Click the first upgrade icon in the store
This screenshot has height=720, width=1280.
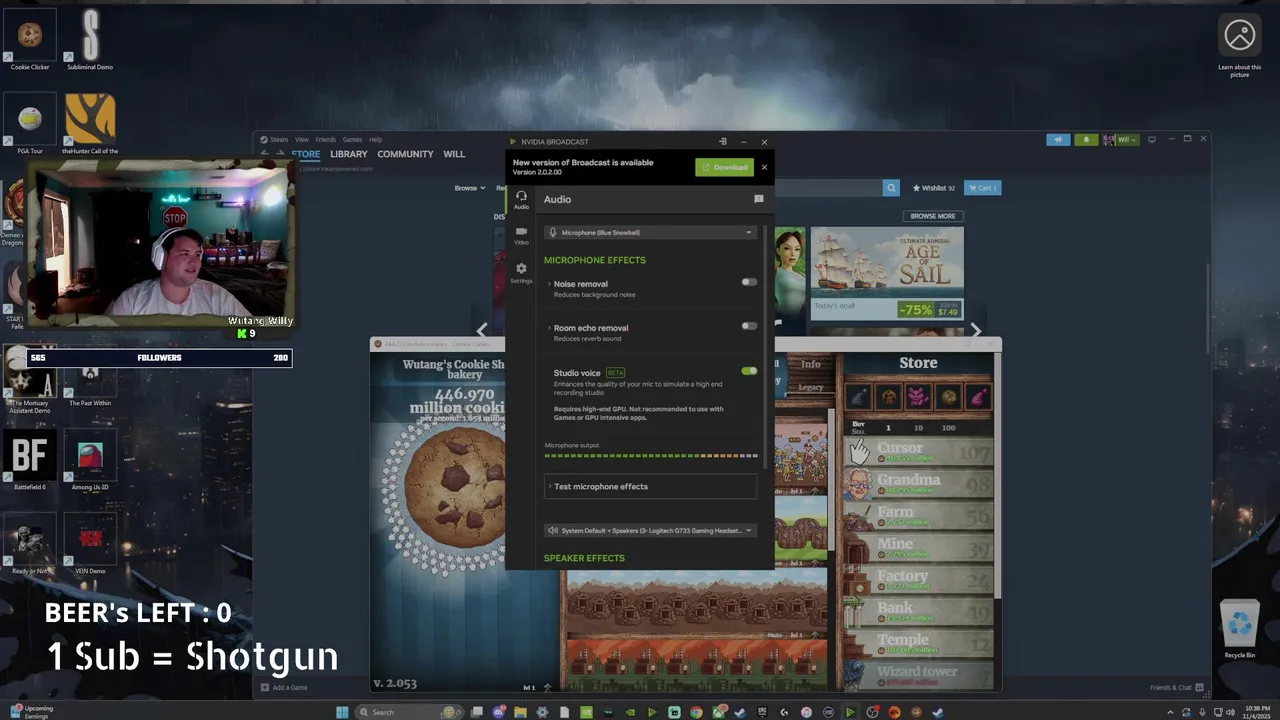[x=859, y=398]
